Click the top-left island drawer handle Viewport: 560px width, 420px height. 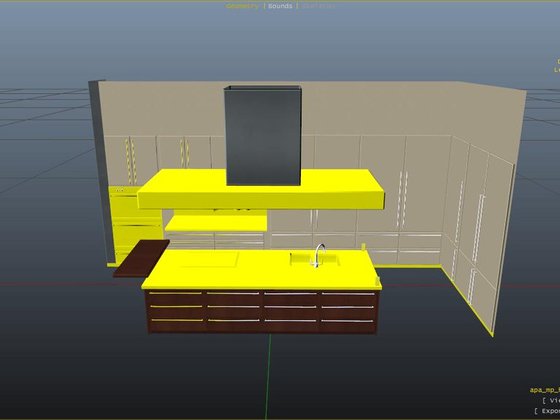(x=175, y=293)
